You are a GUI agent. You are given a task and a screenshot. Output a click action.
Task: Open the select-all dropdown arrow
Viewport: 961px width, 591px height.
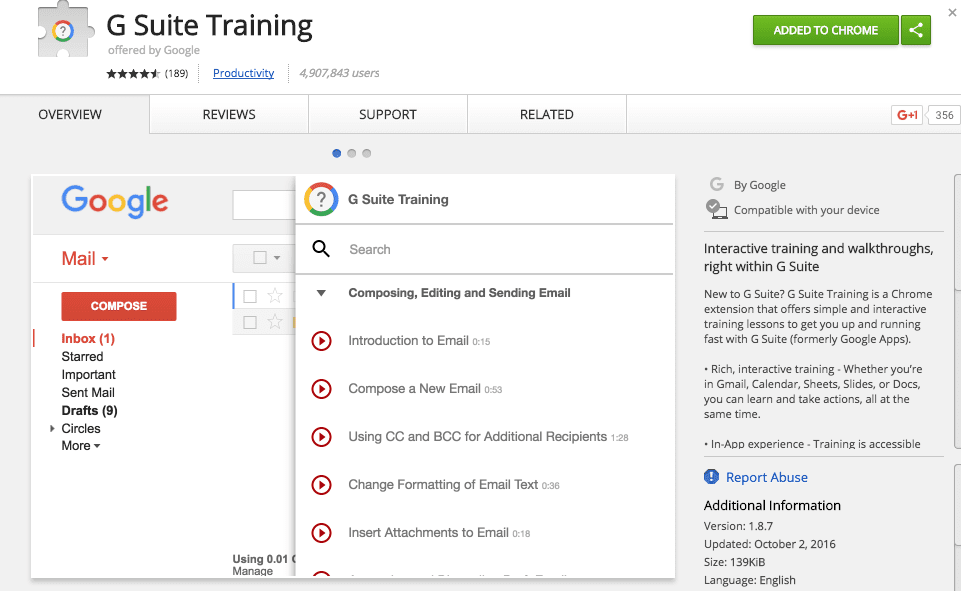(x=277, y=258)
